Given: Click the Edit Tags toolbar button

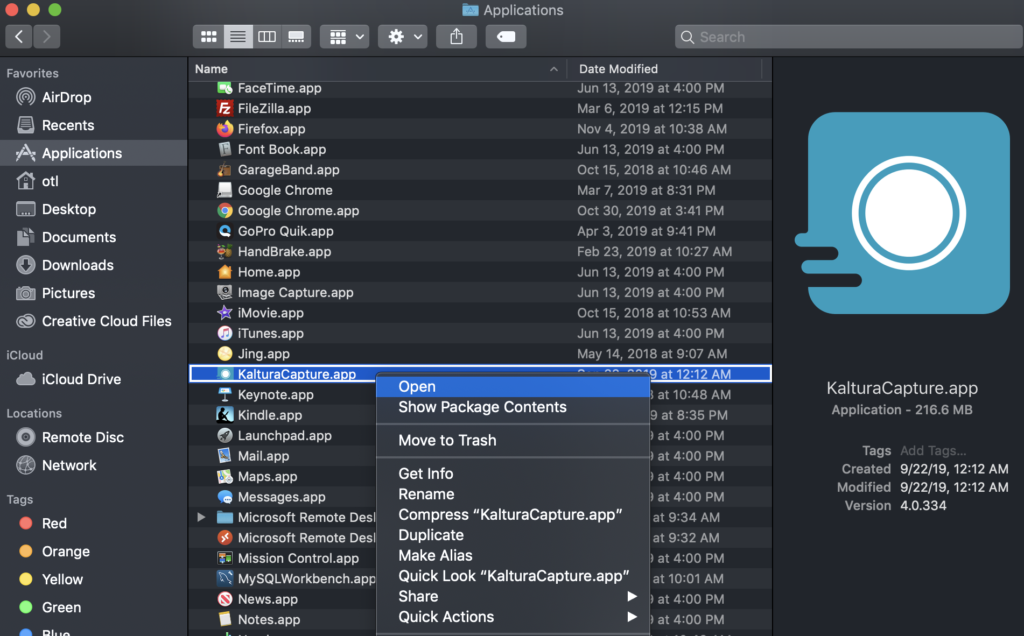Looking at the screenshot, I should [x=506, y=37].
